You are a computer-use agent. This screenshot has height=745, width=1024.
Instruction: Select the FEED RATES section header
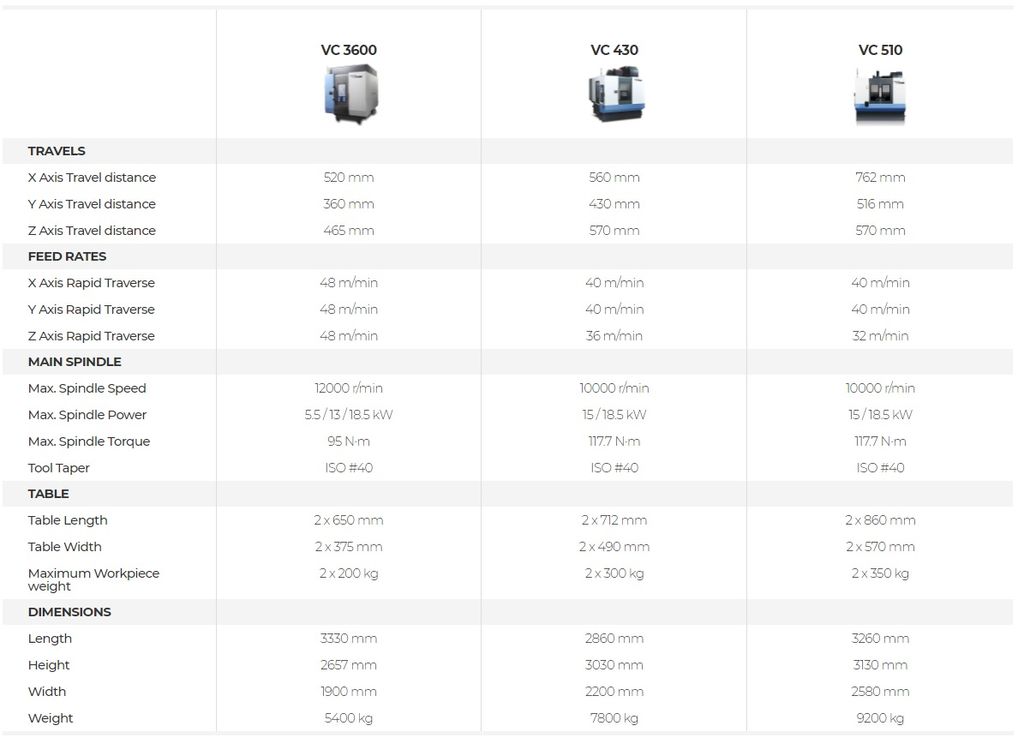(67, 257)
